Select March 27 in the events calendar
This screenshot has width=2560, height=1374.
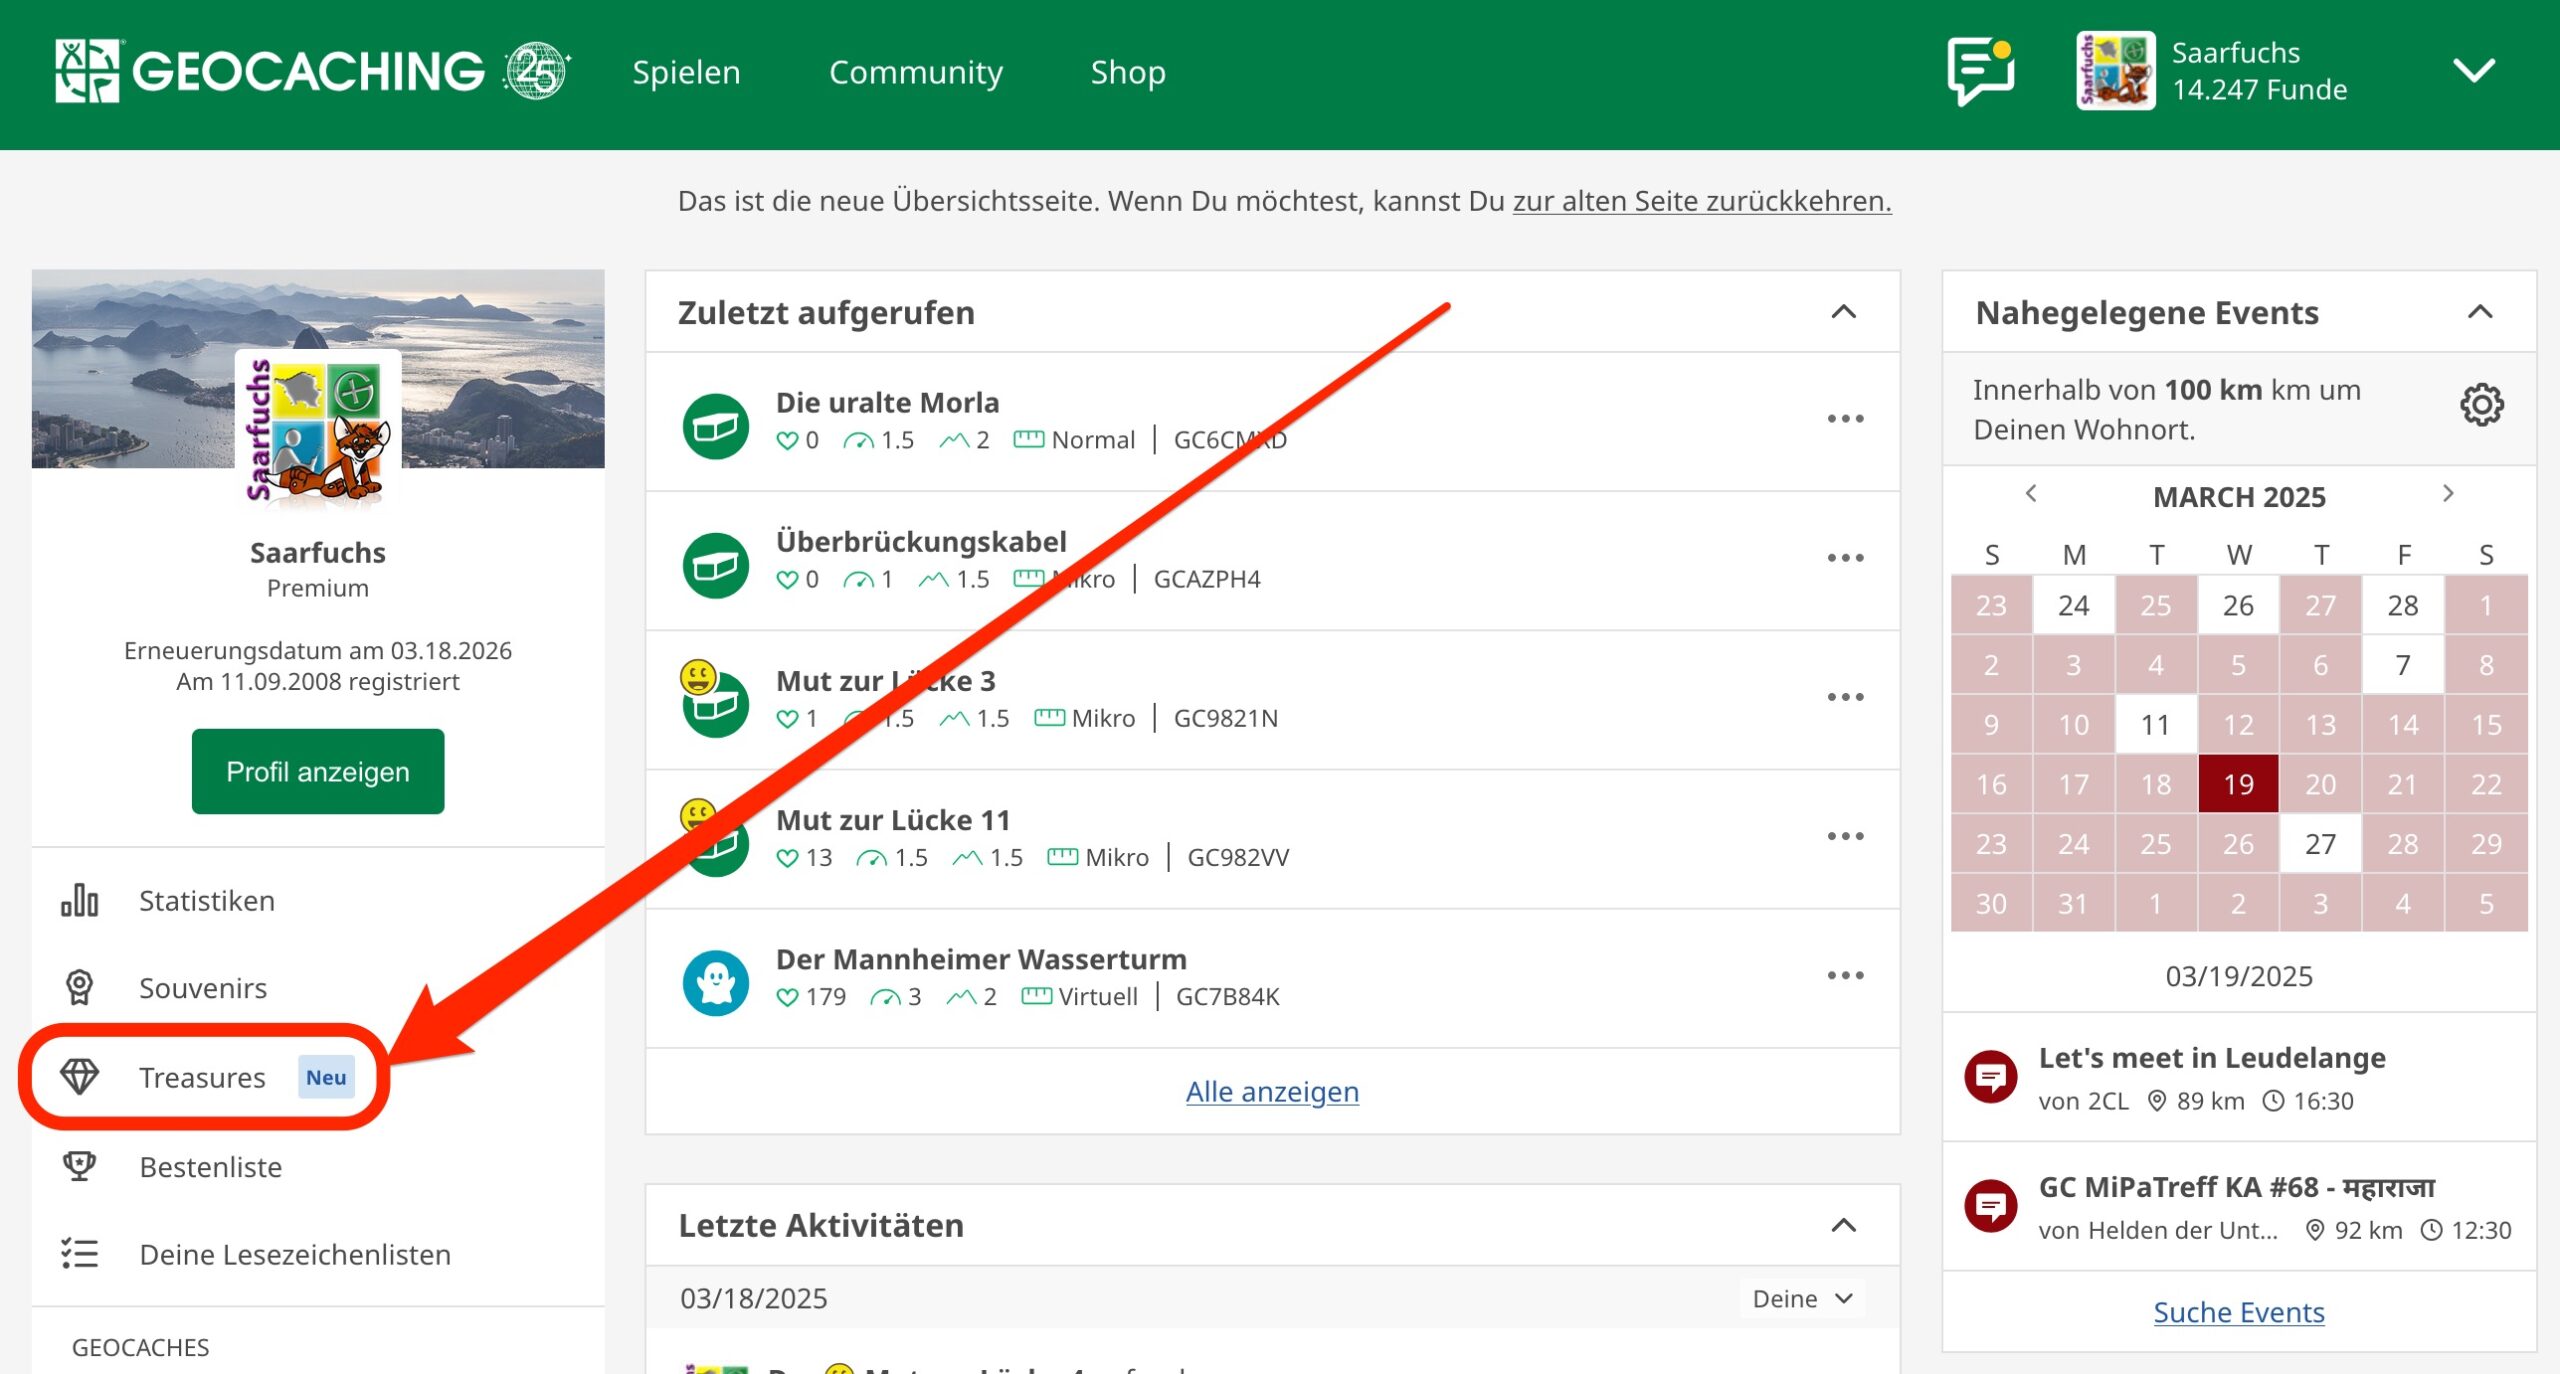[2320, 843]
